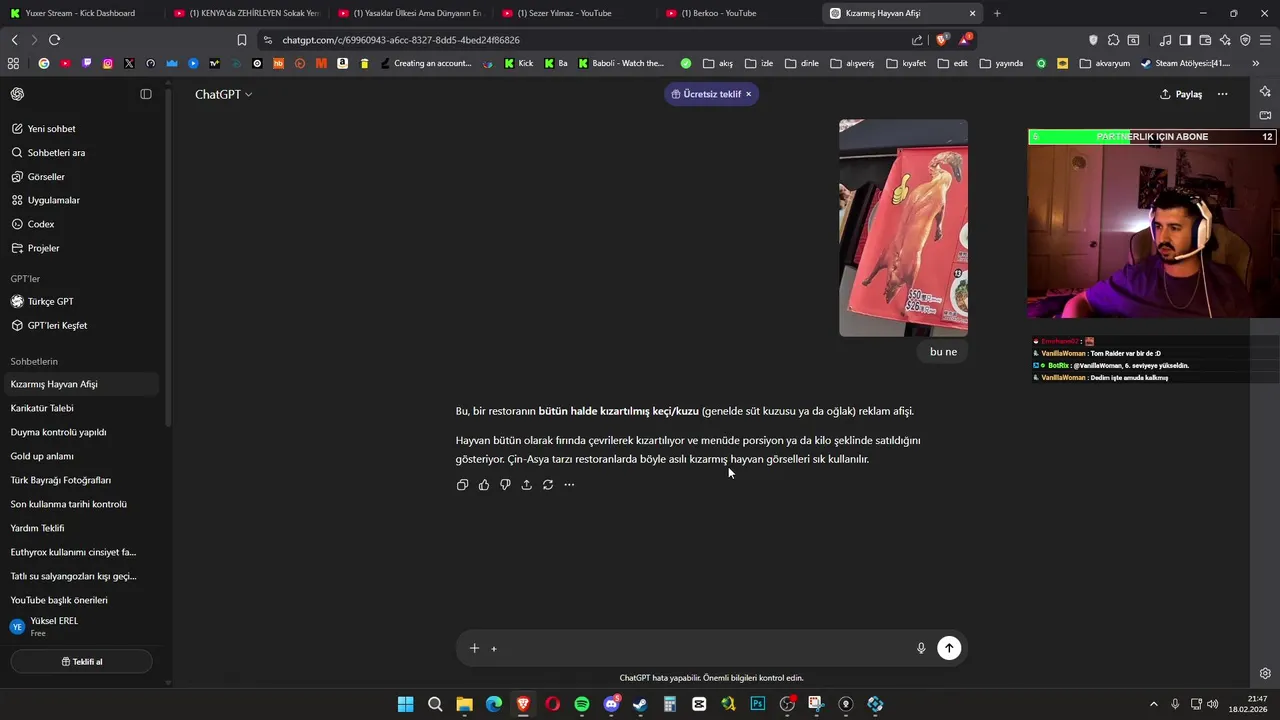
Task: Collapse the sidebar with the panel icon
Action: click(x=146, y=94)
